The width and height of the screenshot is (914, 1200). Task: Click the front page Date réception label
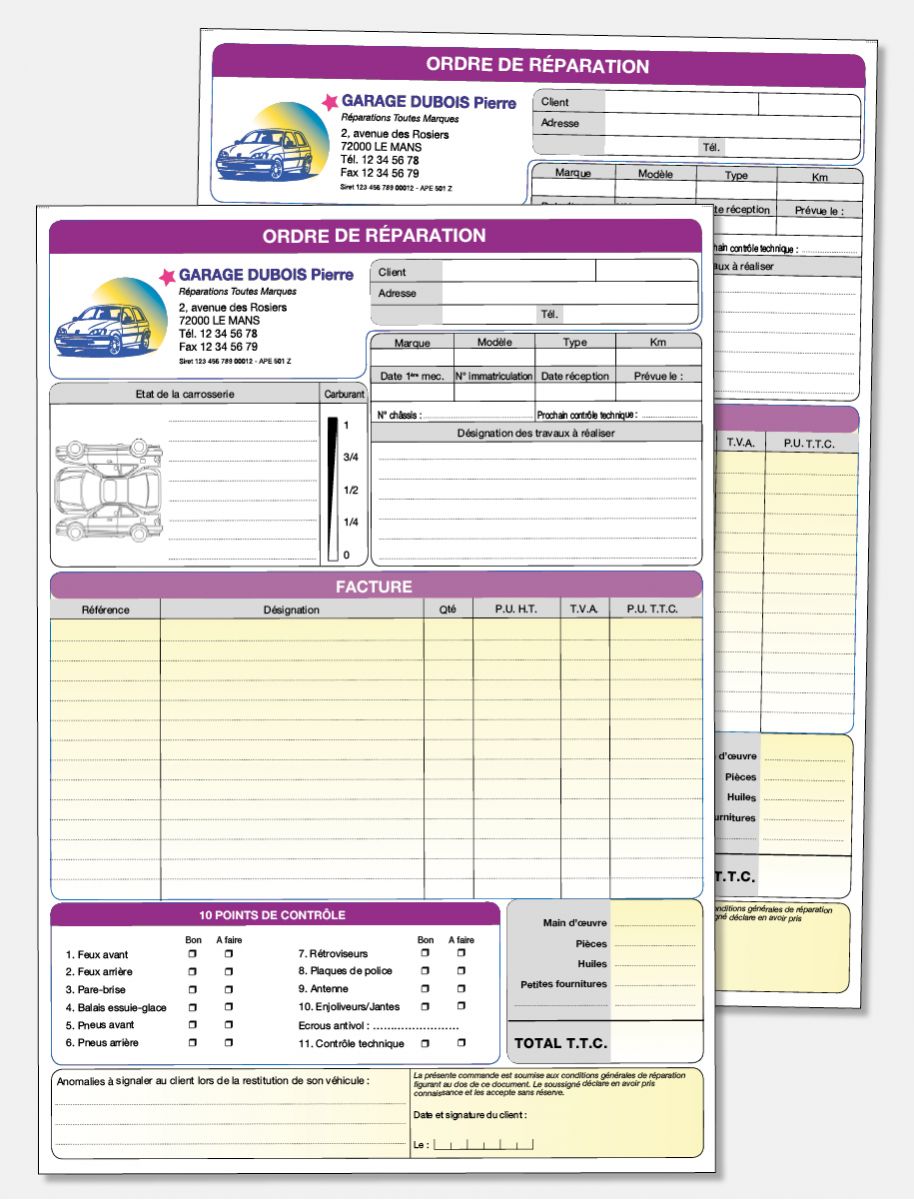tap(575, 376)
